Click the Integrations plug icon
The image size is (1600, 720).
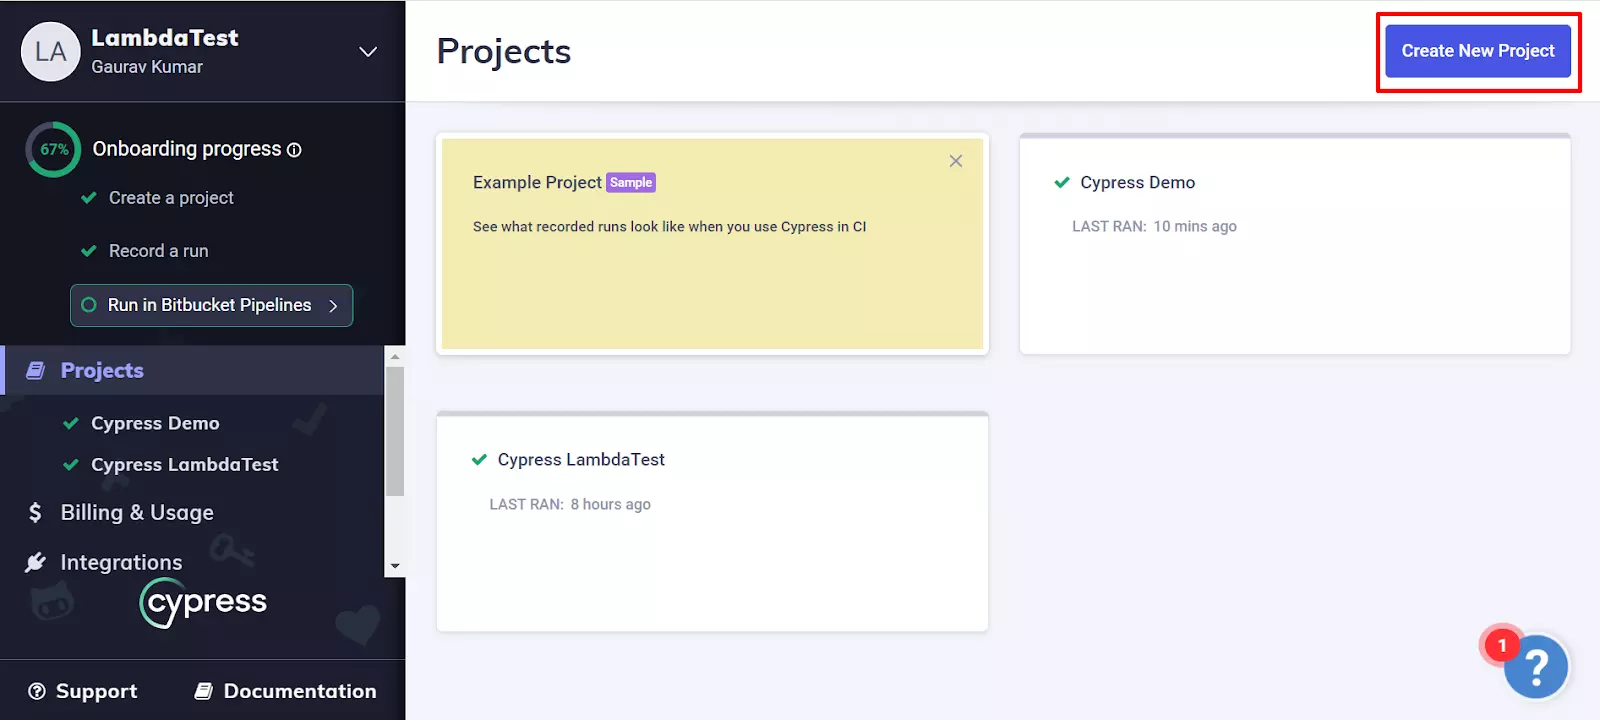pyautogui.click(x=36, y=562)
